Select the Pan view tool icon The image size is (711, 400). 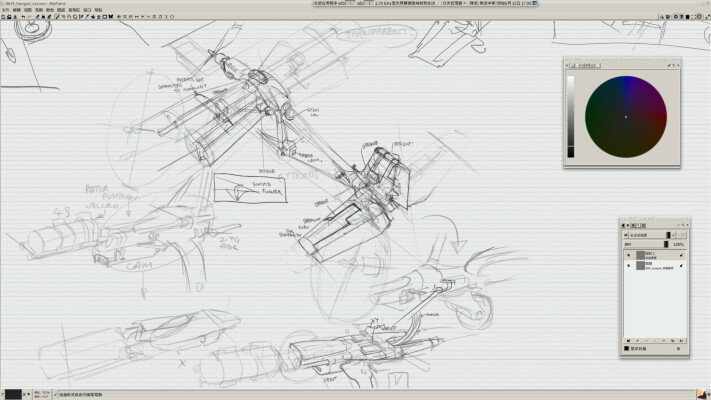tap(118, 17)
